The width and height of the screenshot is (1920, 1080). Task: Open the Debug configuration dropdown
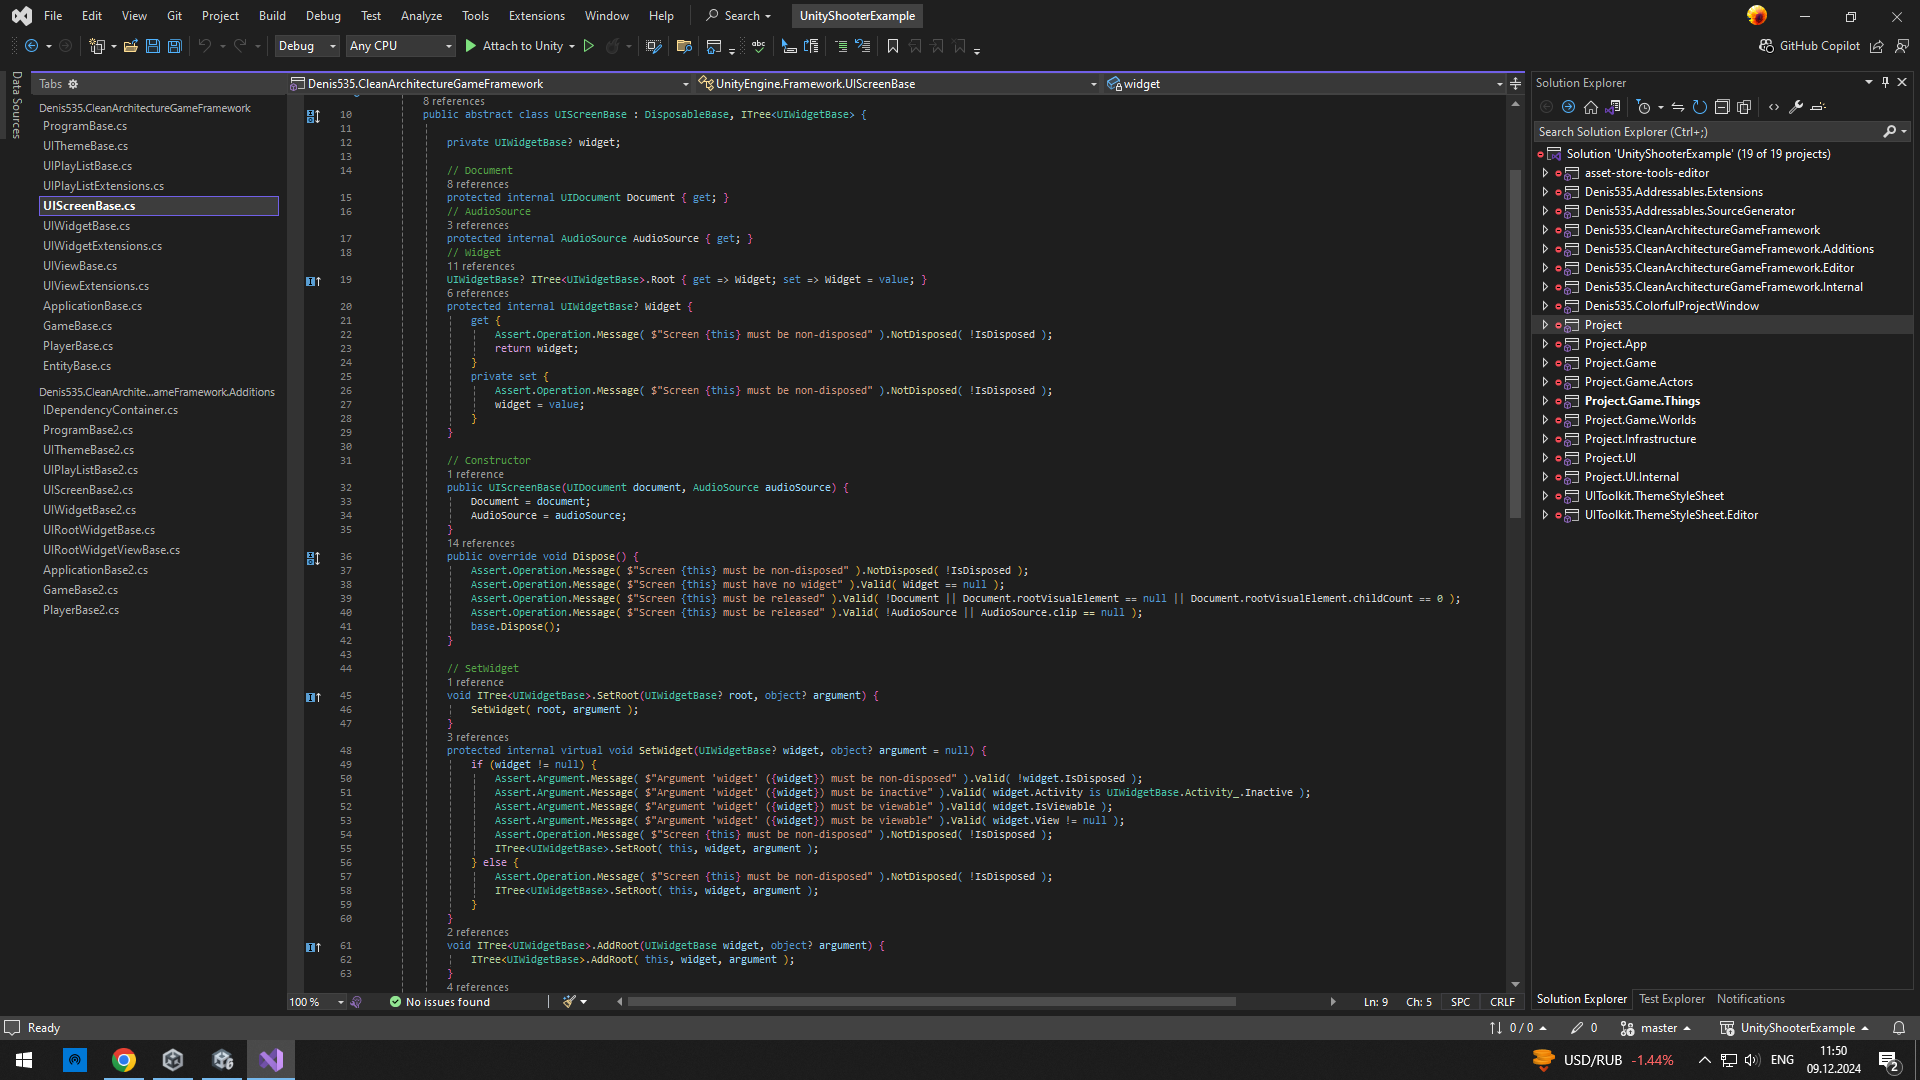click(307, 46)
